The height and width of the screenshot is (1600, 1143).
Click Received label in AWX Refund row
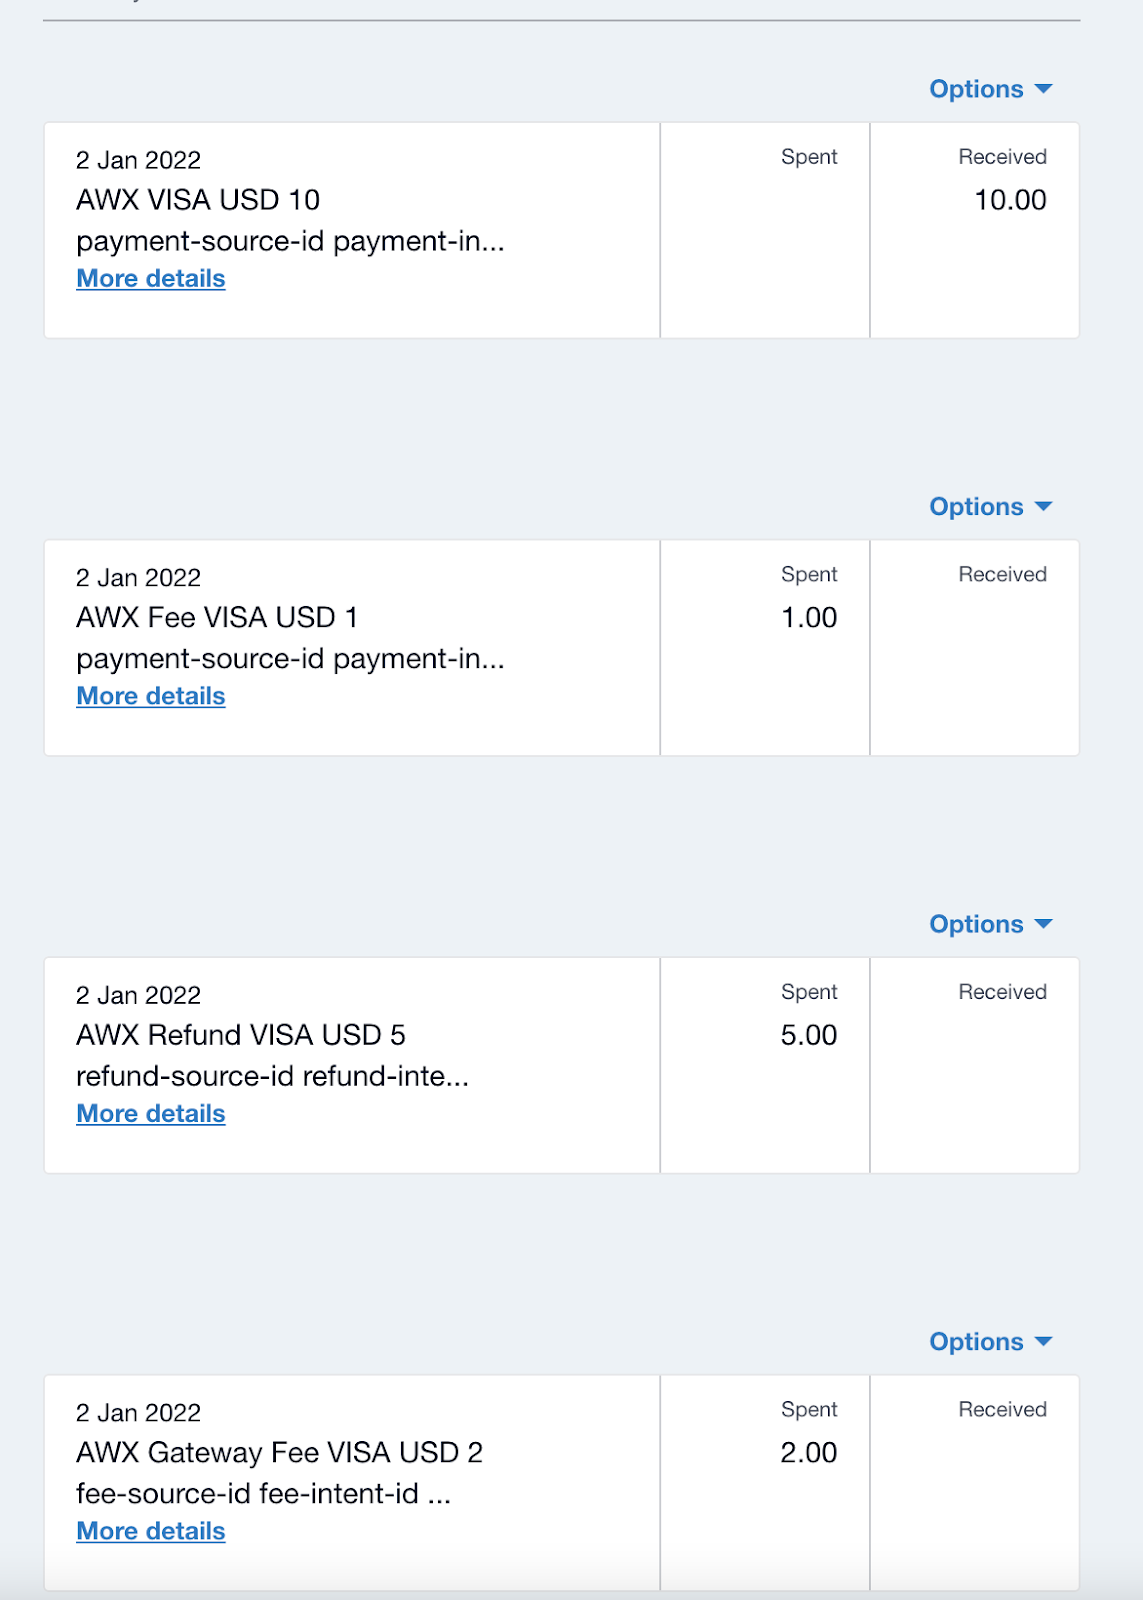coord(1002,992)
